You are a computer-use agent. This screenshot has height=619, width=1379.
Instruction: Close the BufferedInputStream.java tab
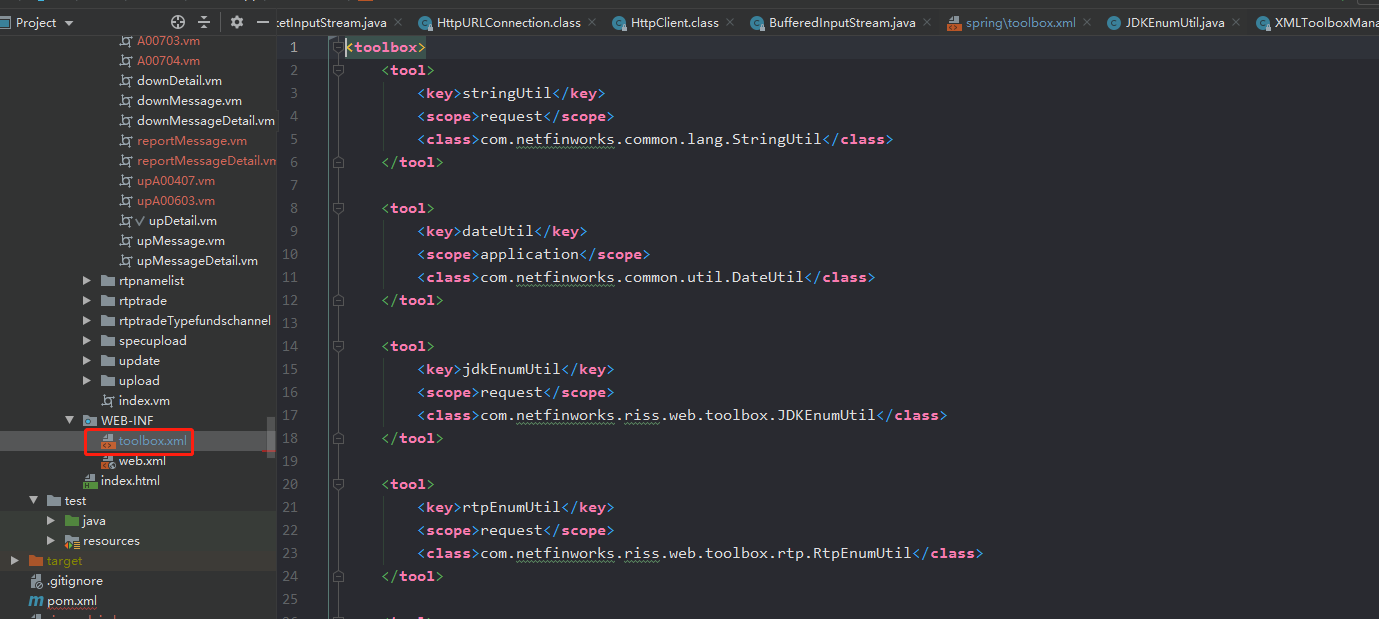click(x=927, y=23)
